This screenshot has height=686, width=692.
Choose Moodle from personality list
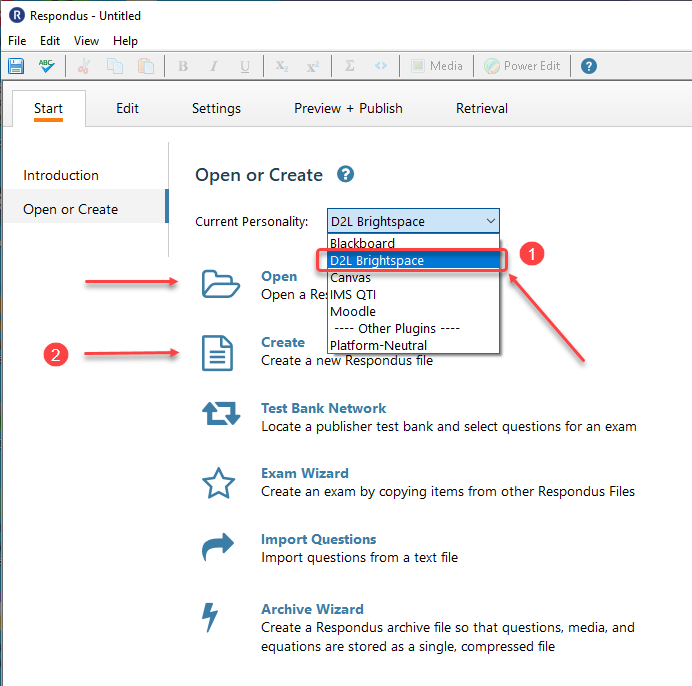point(414,311)
